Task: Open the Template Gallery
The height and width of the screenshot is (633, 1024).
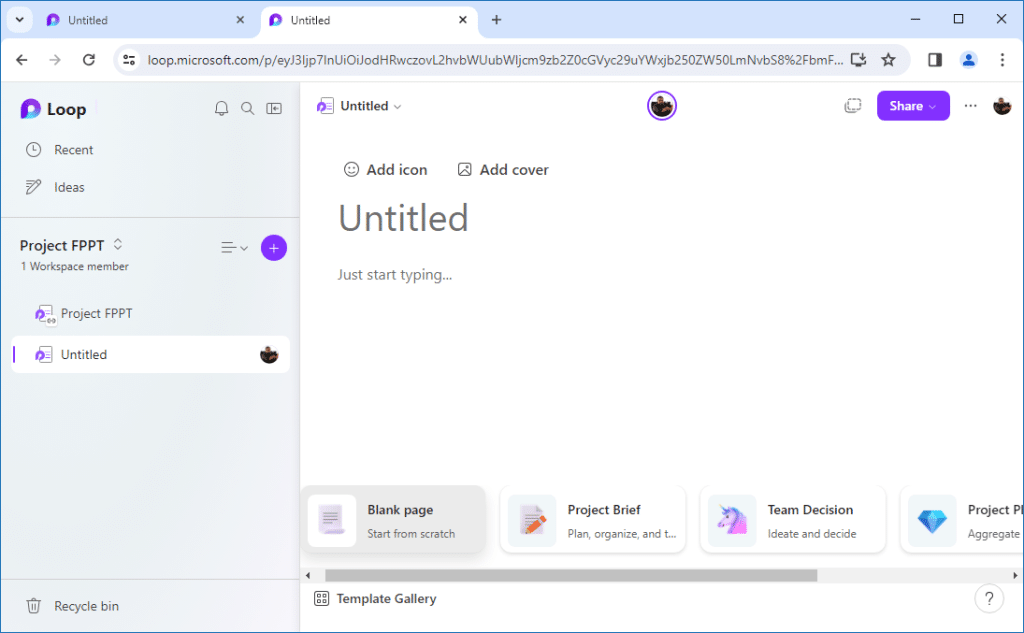Action: [x=377, y=598]
